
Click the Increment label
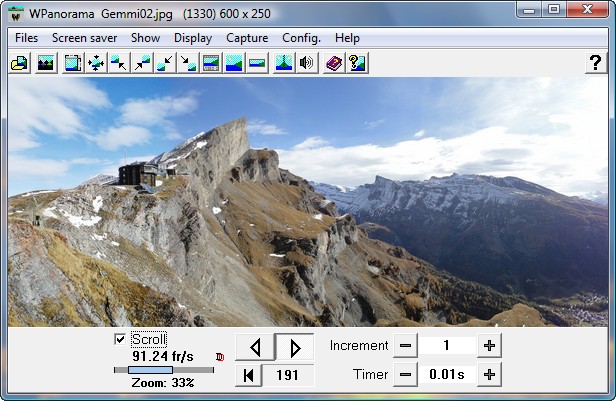[x=359, y=346]
